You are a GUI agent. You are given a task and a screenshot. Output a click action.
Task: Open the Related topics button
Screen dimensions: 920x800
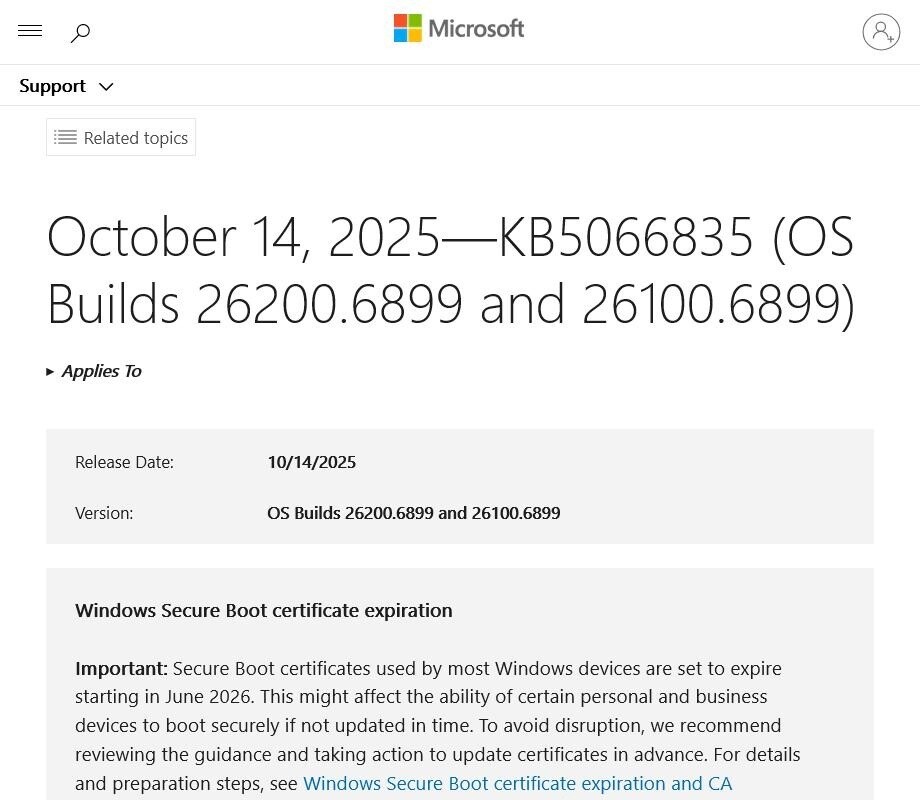coord(120,137)
